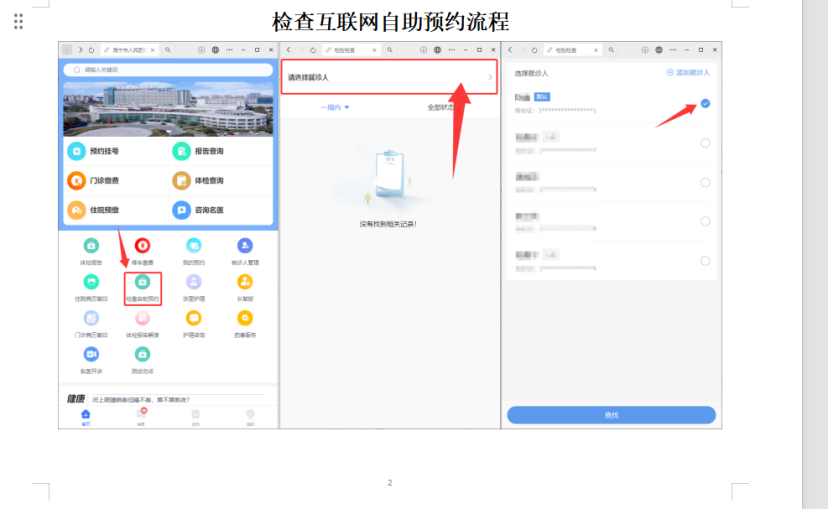
Task: Click the hospital building banner image
Action: point(168,109)
